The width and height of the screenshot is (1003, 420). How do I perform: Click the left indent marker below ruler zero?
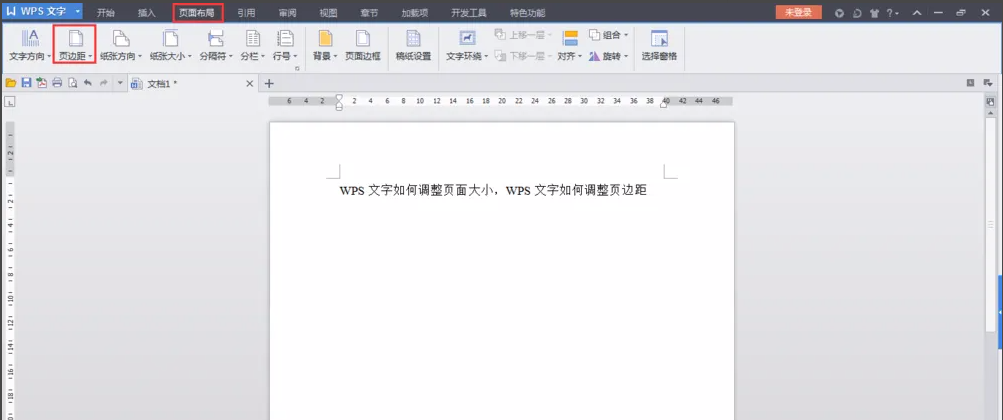coord(339,105)
